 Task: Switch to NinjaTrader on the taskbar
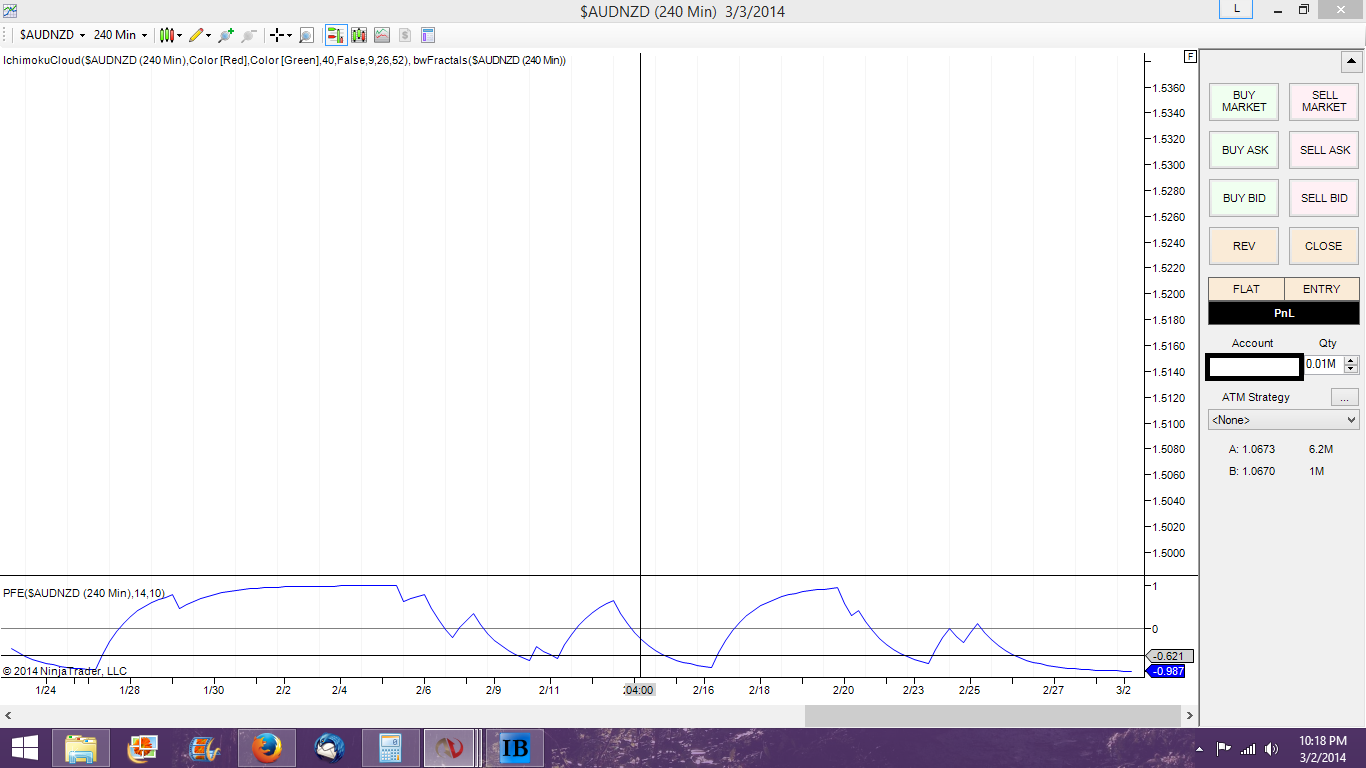[451, 748]
